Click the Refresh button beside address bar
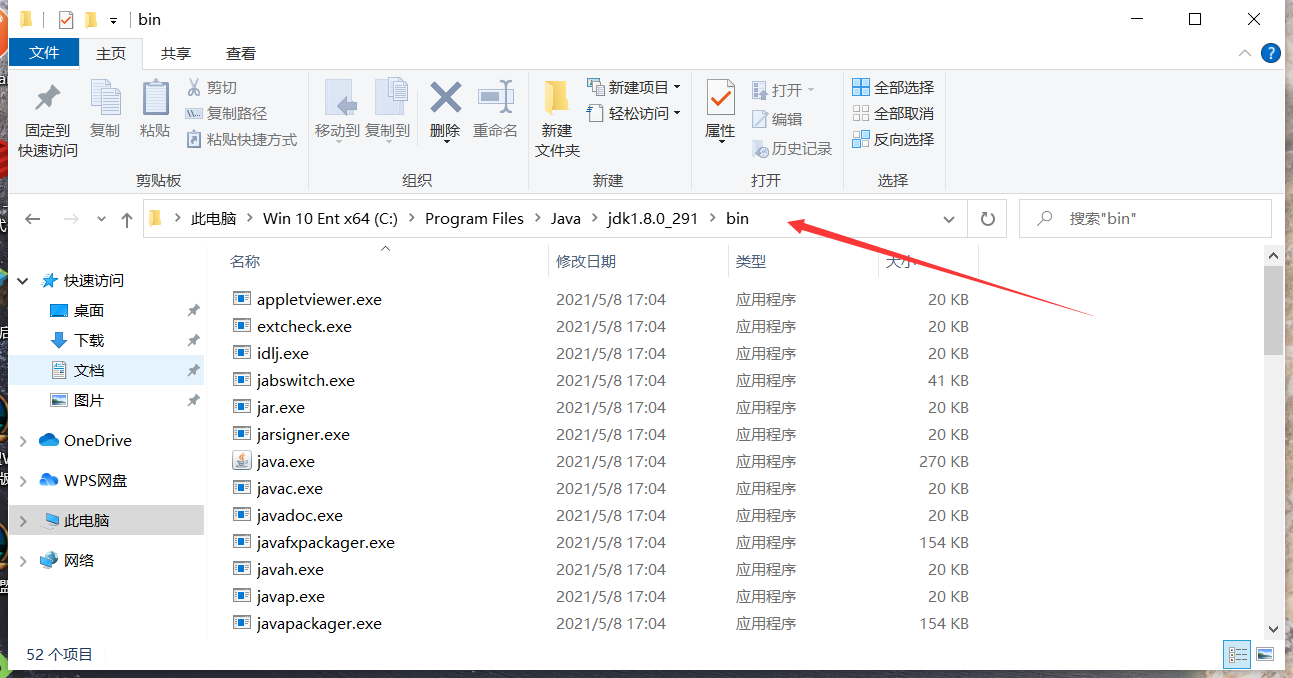Viewport: 1293px width, 678px height. tap(988, 219)
